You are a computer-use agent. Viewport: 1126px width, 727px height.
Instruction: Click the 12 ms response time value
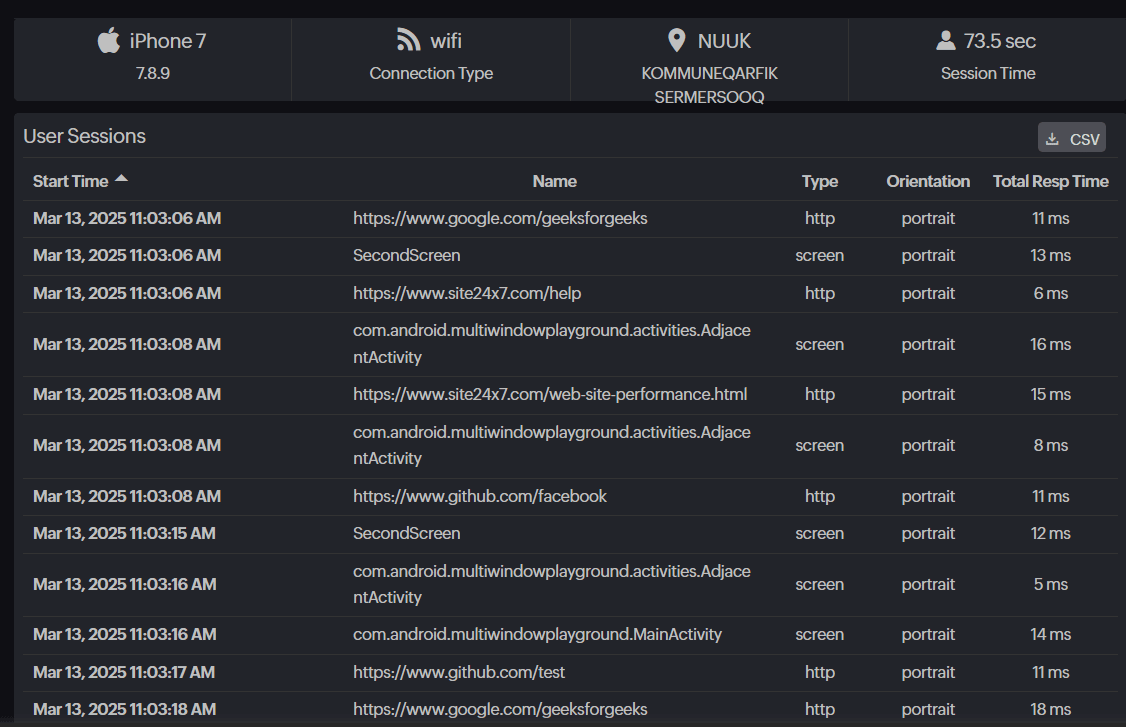[x=1051, y=533]
